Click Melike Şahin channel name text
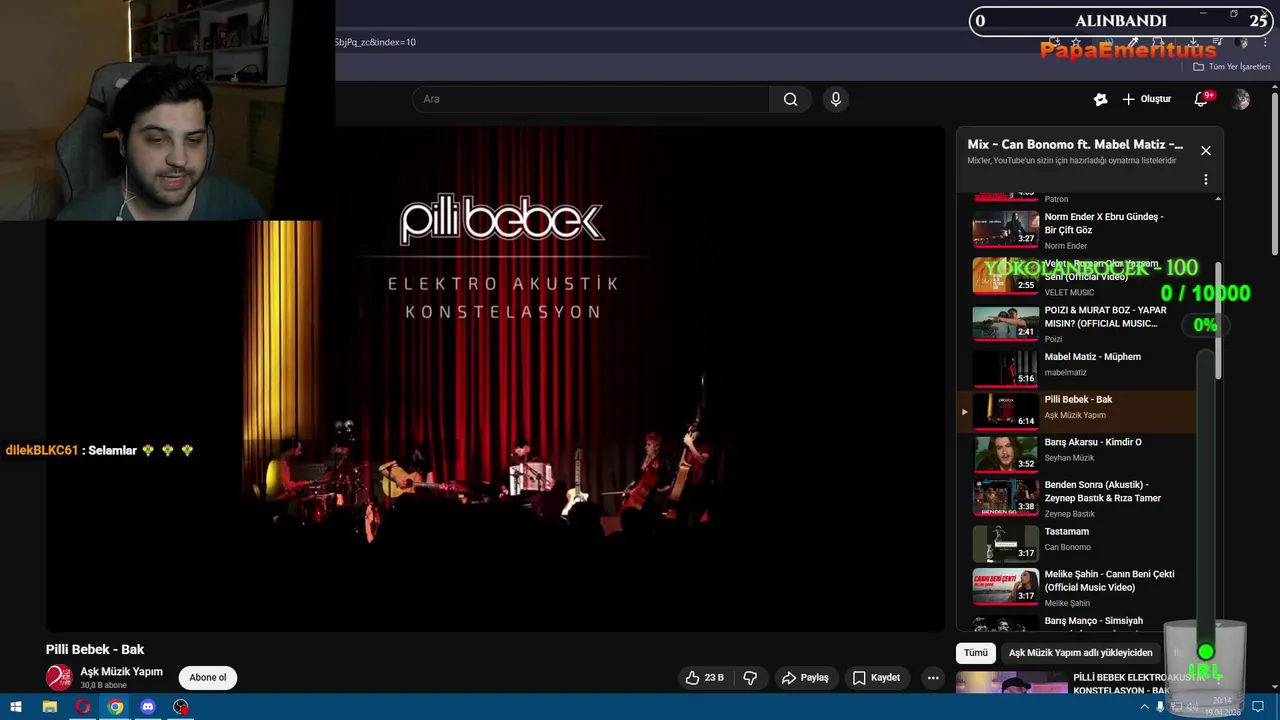The width and height of the screenshot is (1280, 720). point(1067,603)
